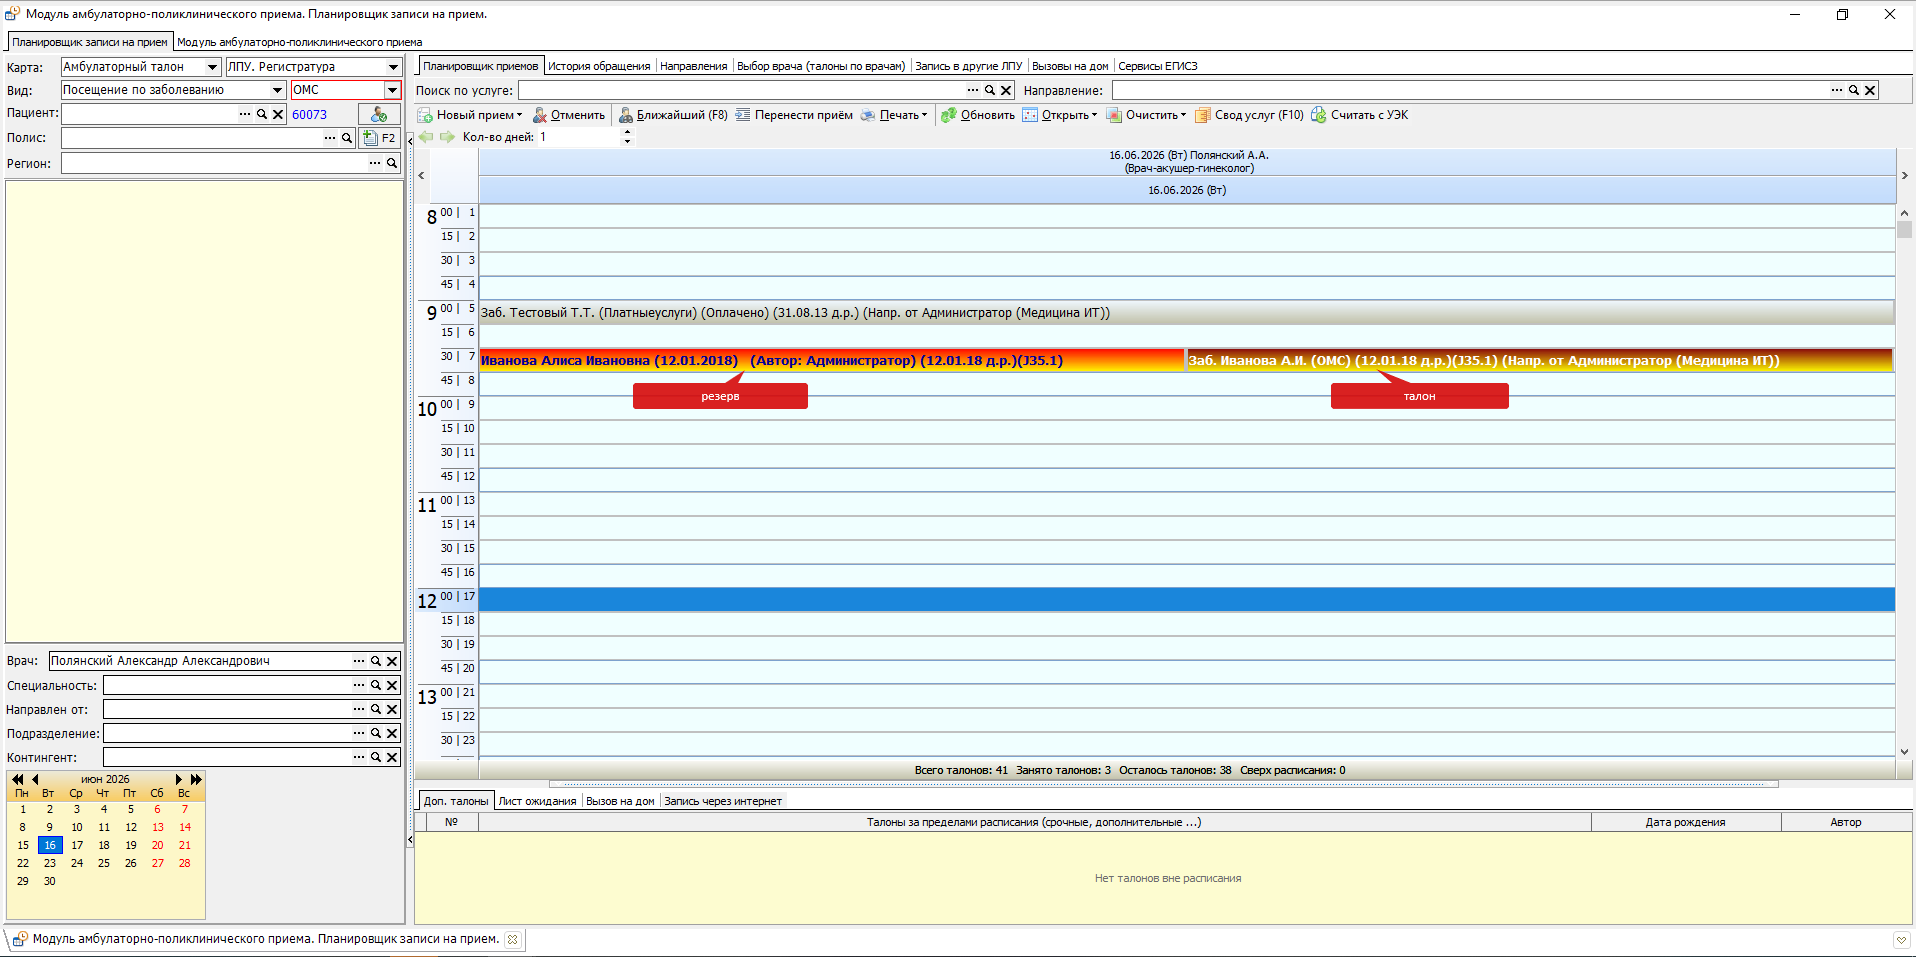Click the patient add person icon button

pos(379,114)
